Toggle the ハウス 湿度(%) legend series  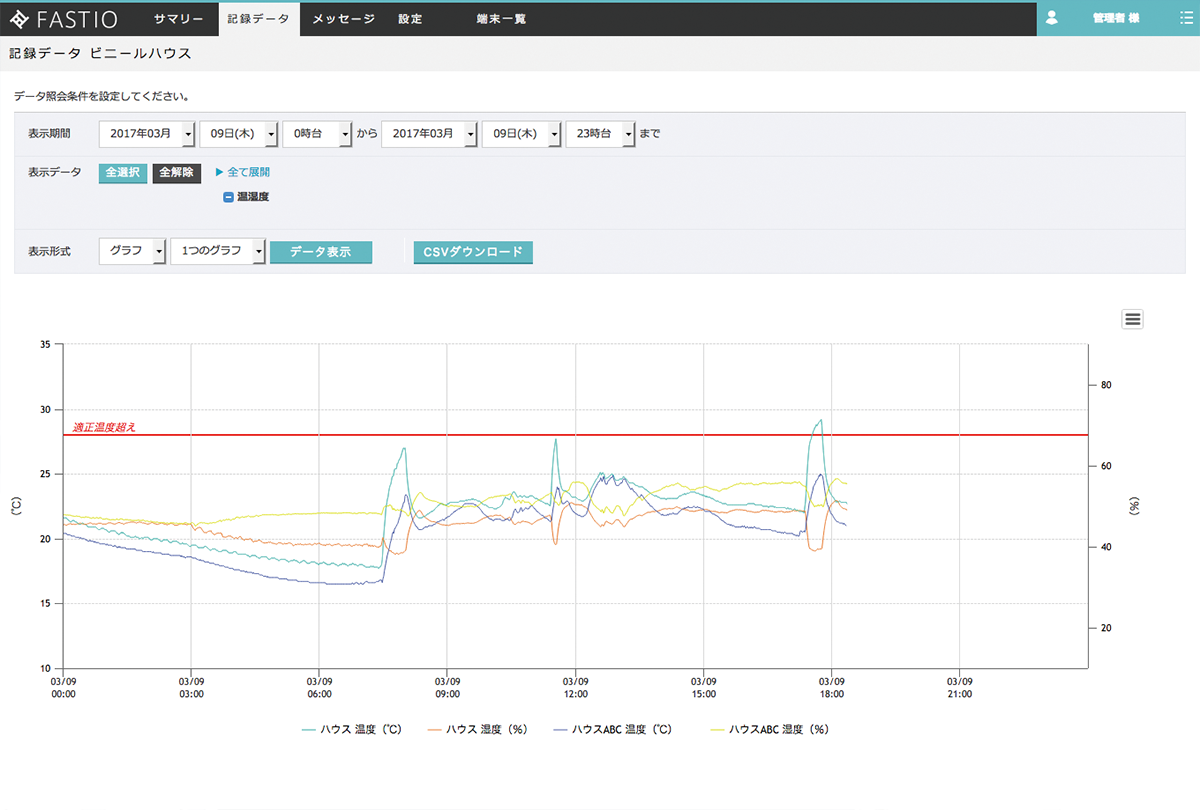tap(477, 730)
